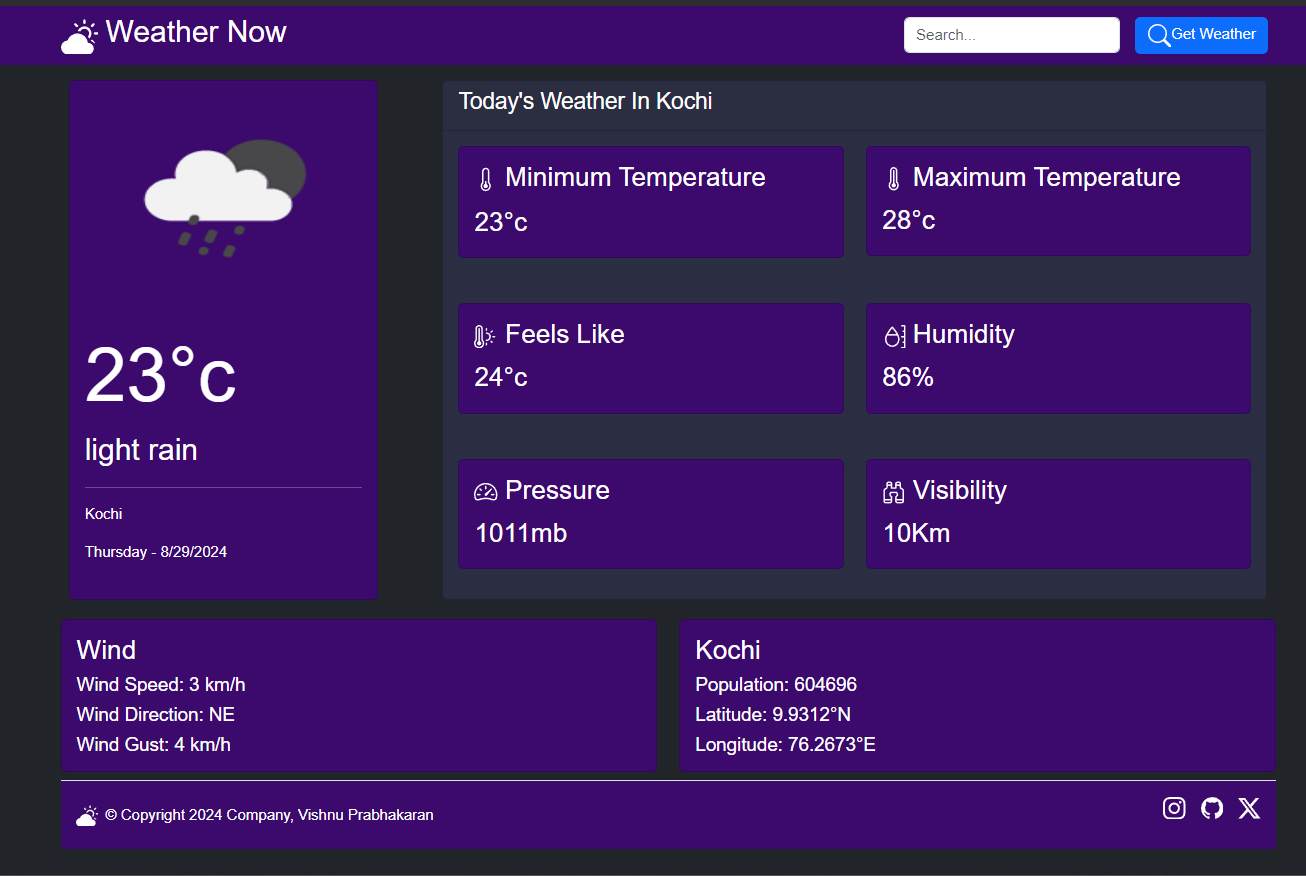
Task: Click the Kochi location card heading
Action: pos(727,650)
